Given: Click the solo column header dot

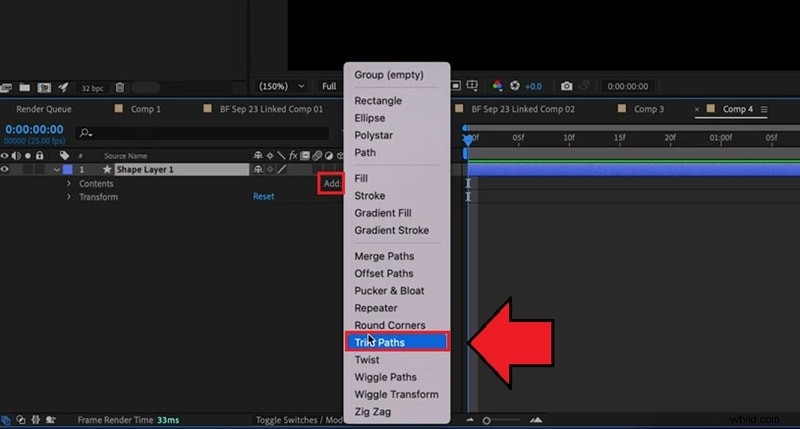Looking at the screenshot, I should click(x=28, y=156).
